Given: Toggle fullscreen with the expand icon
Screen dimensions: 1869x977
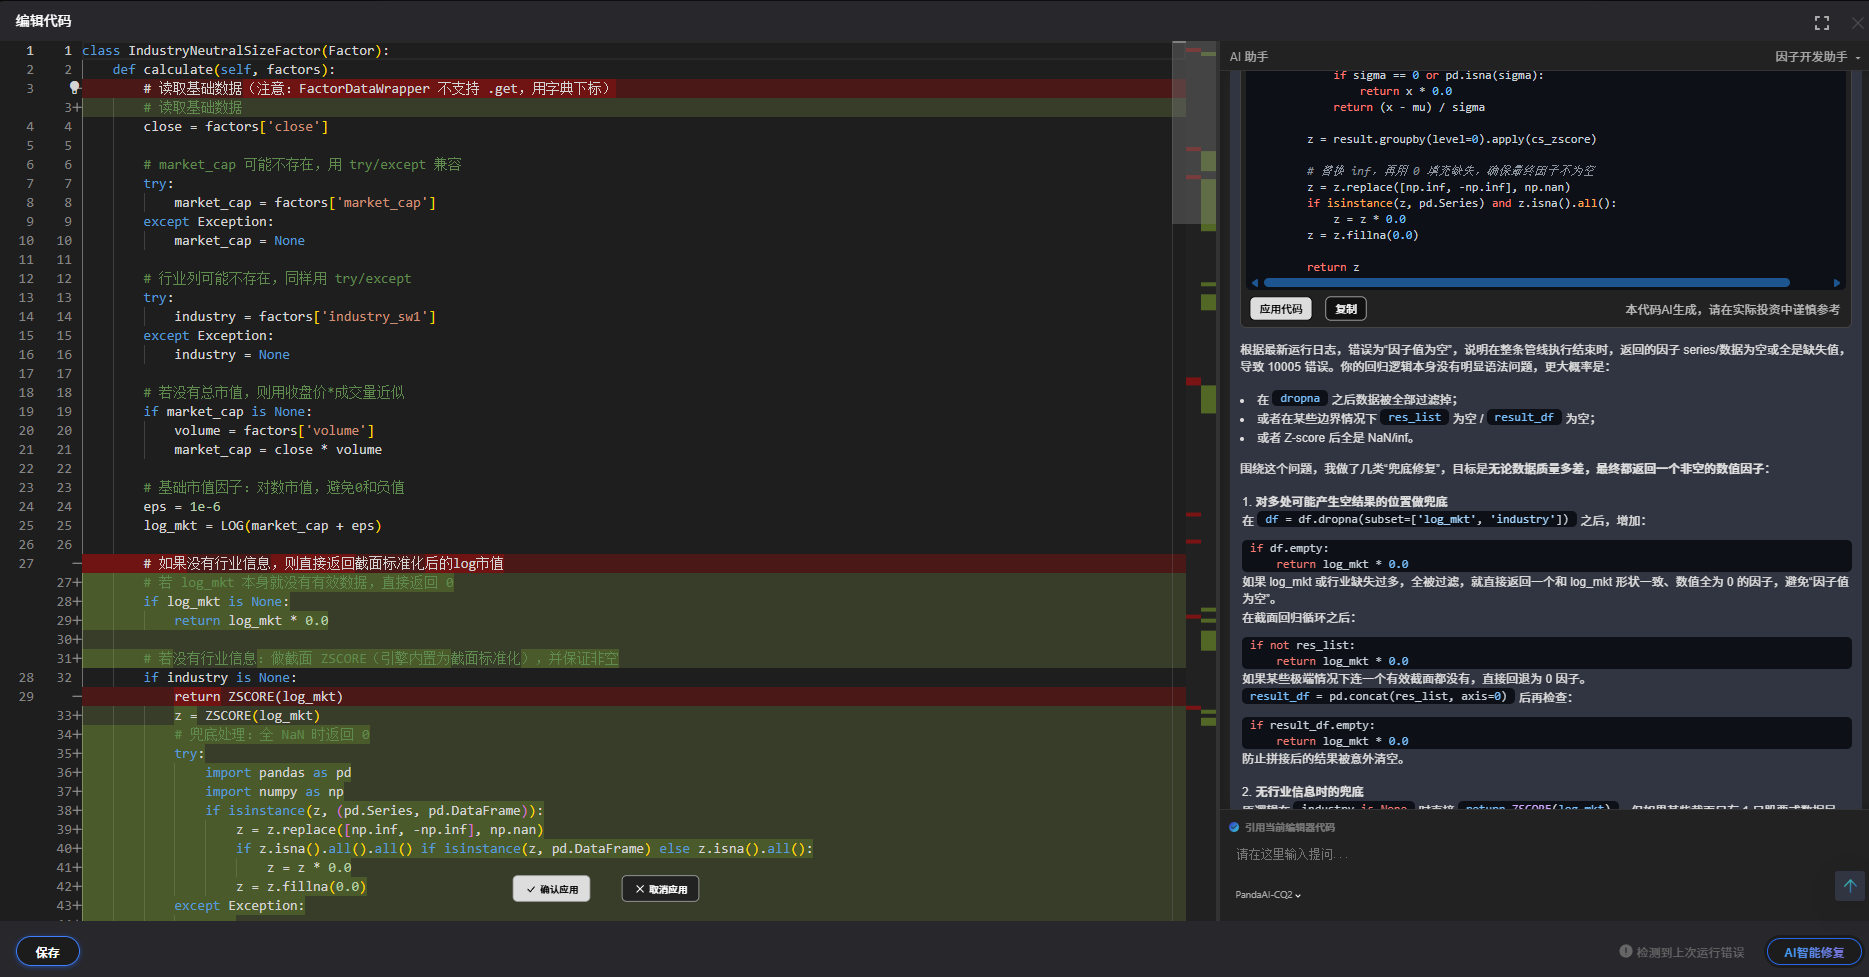Looking at the screenshot, I should 1822,22.
